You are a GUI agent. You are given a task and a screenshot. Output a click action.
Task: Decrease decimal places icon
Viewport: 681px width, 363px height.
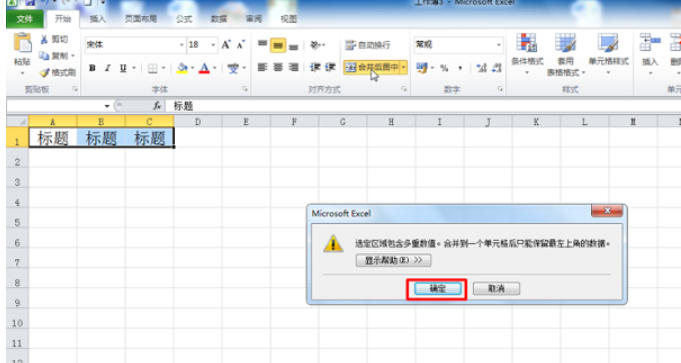tap(496, 67)
